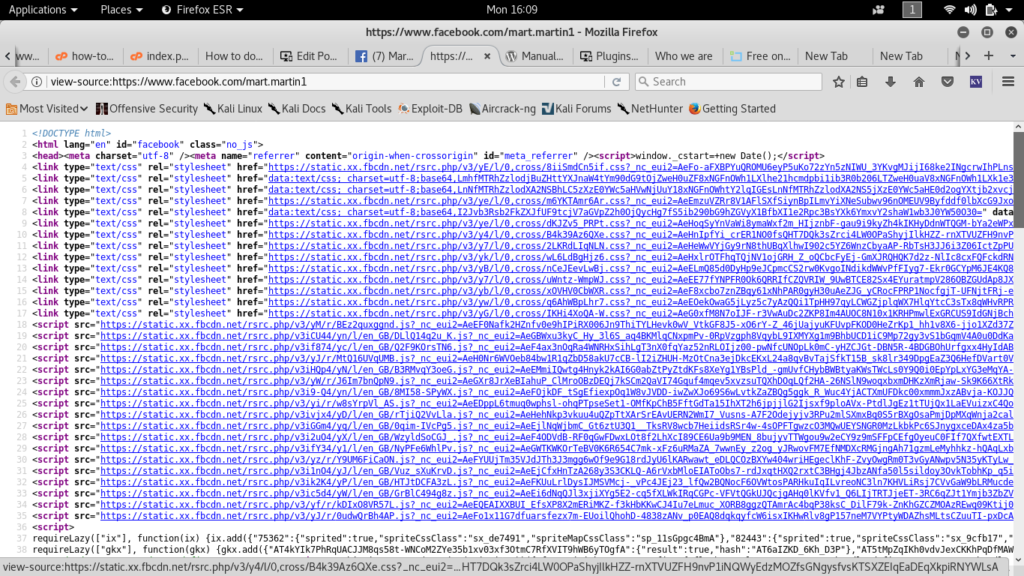This screenshot has height=576, width=1024.
Task: Switch to the Manual... tab
Action: tap(535, 56)
